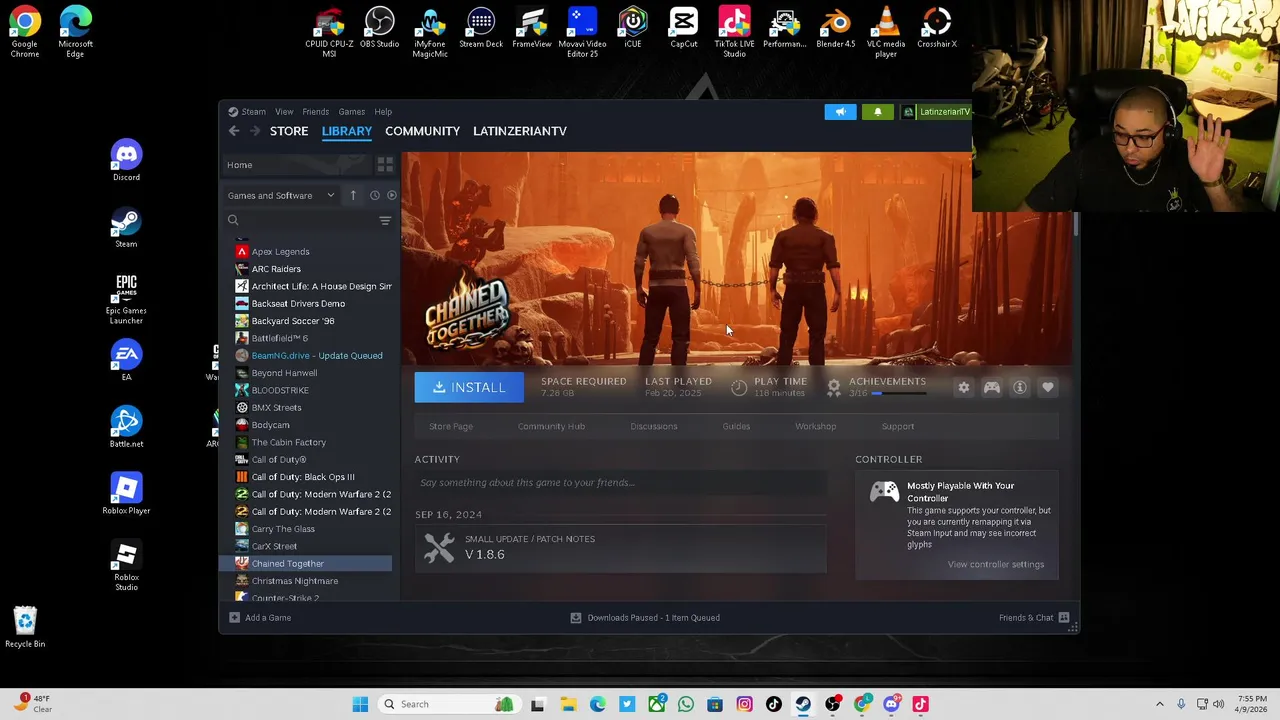Screen dimensions: 1280x720
Task: Open the View menu
Action: coord(284,112)
